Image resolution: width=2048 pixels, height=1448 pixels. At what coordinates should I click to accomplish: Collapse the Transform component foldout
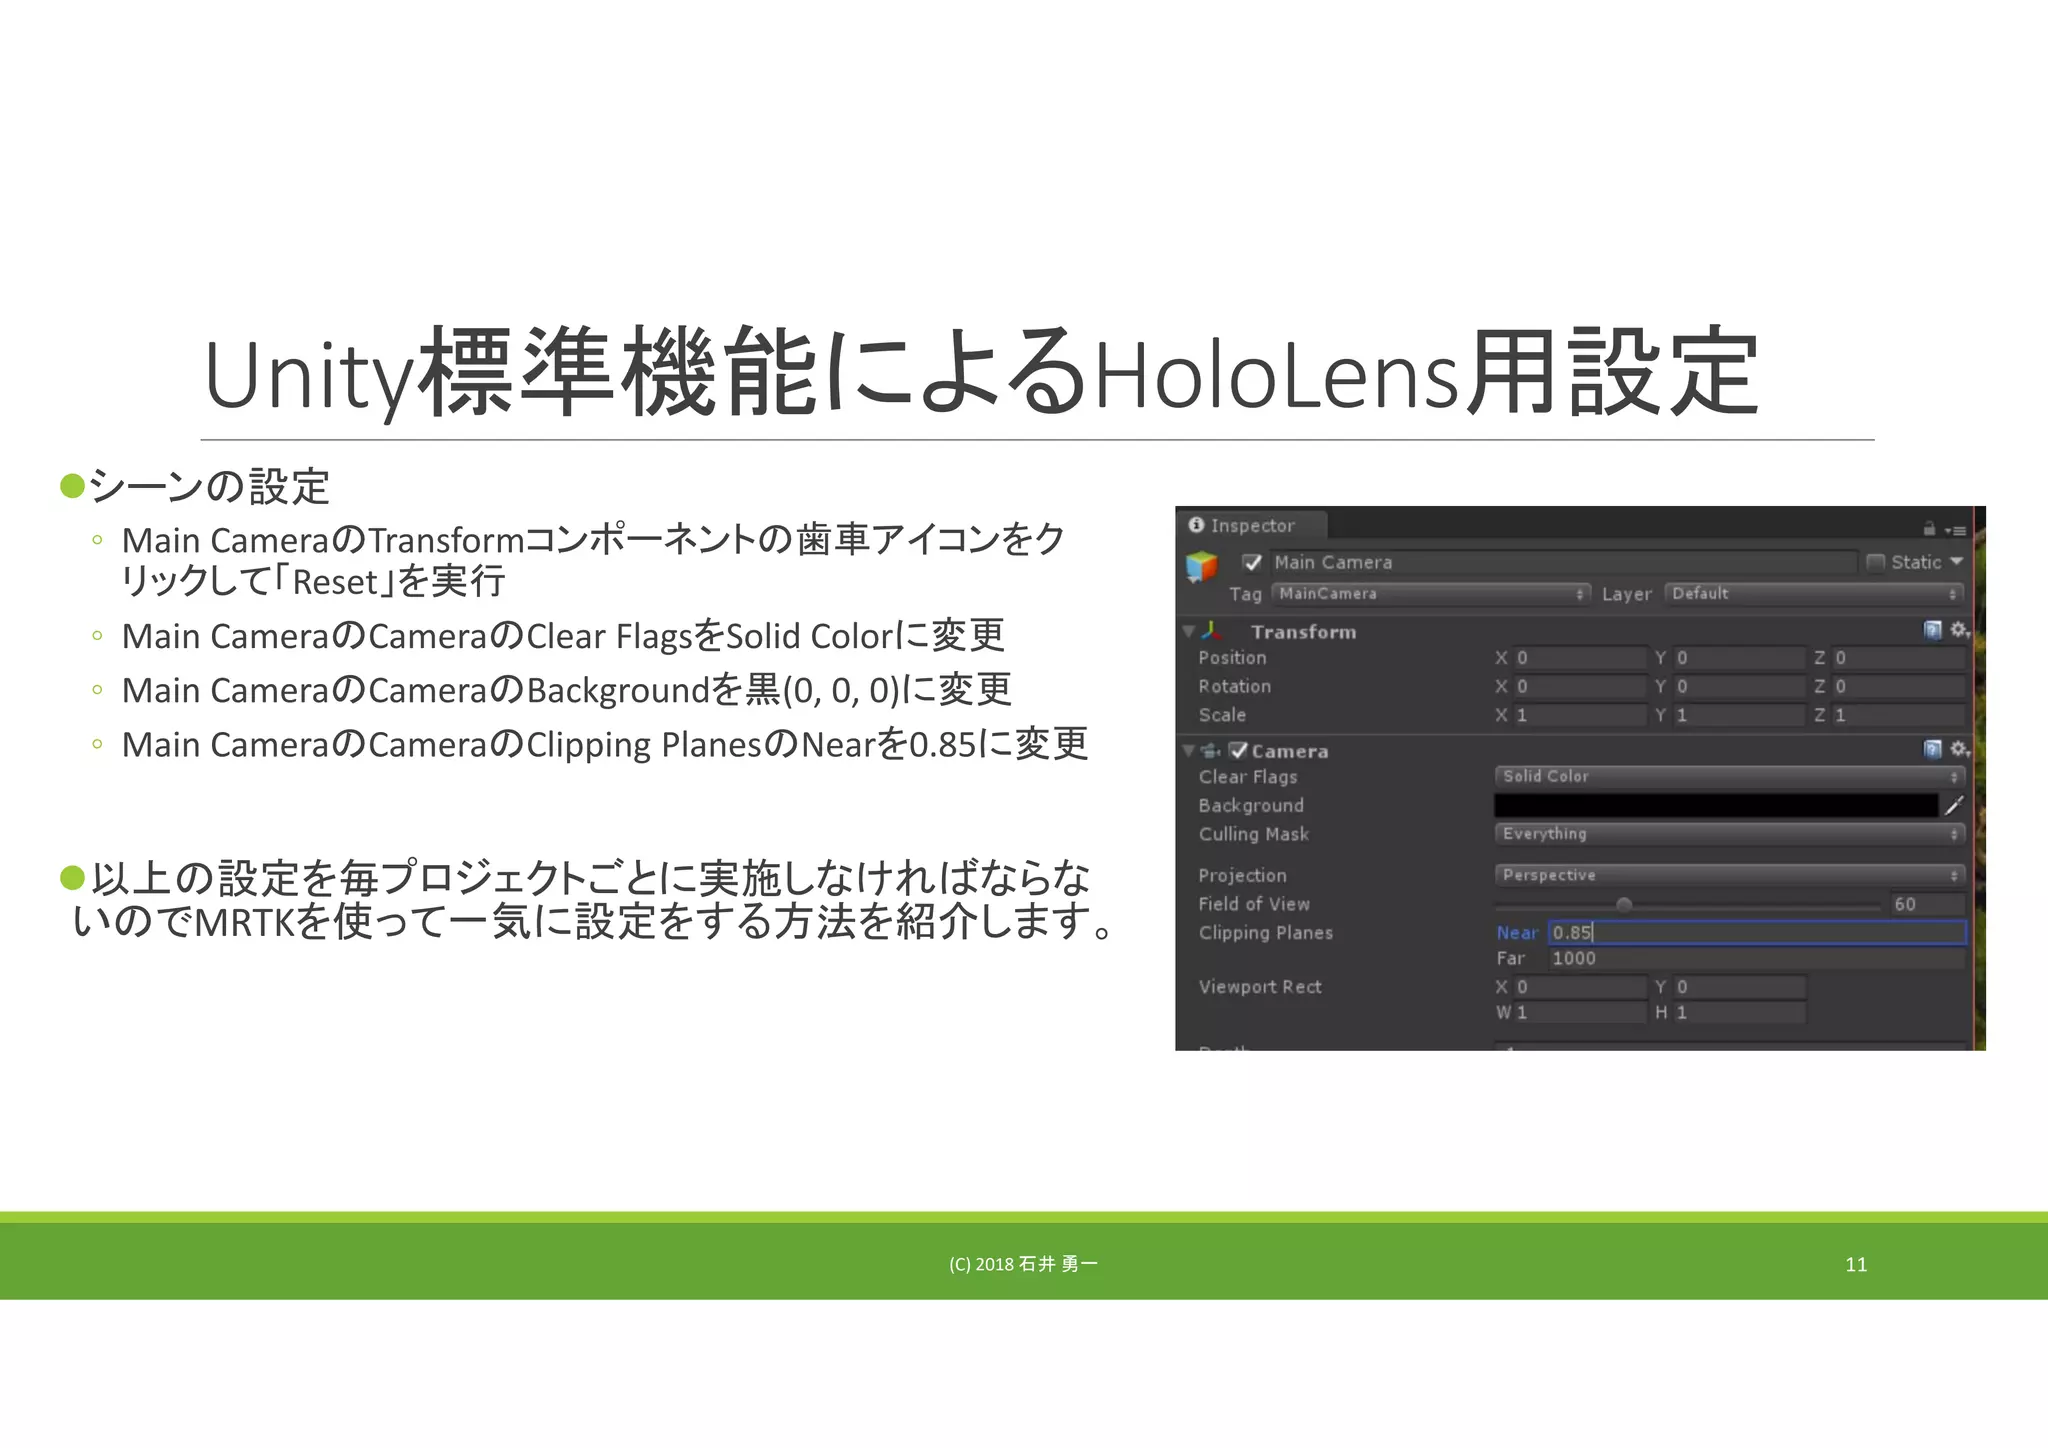(1189, 631)
